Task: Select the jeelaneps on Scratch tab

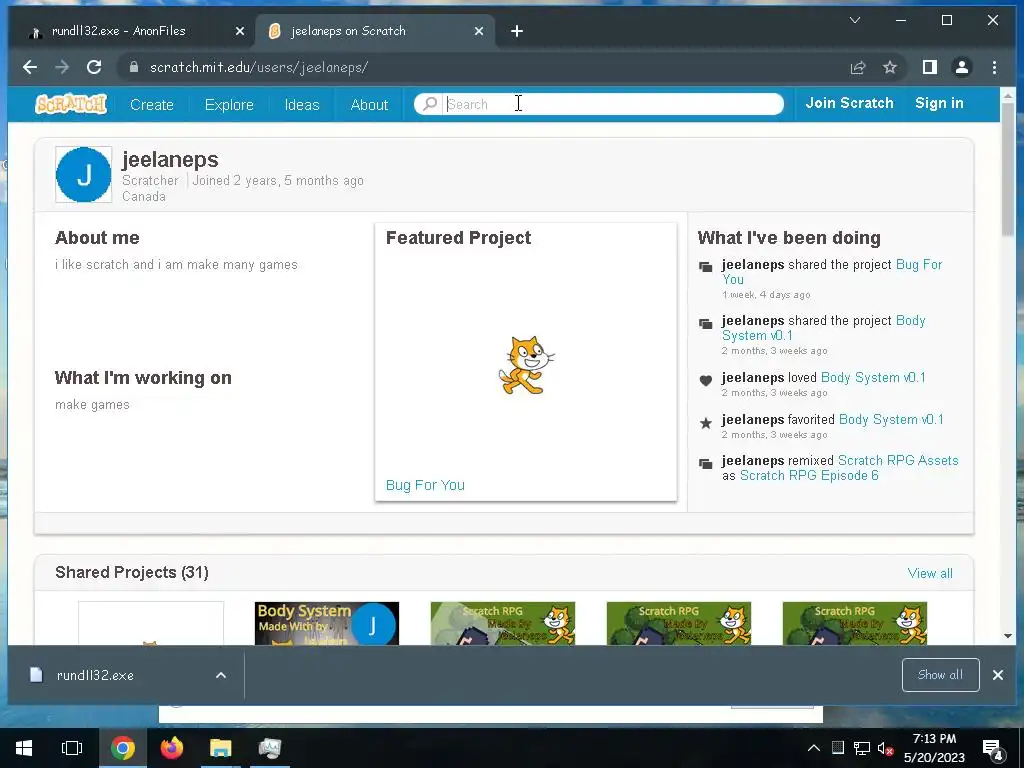Action: (x=376, y=31)
